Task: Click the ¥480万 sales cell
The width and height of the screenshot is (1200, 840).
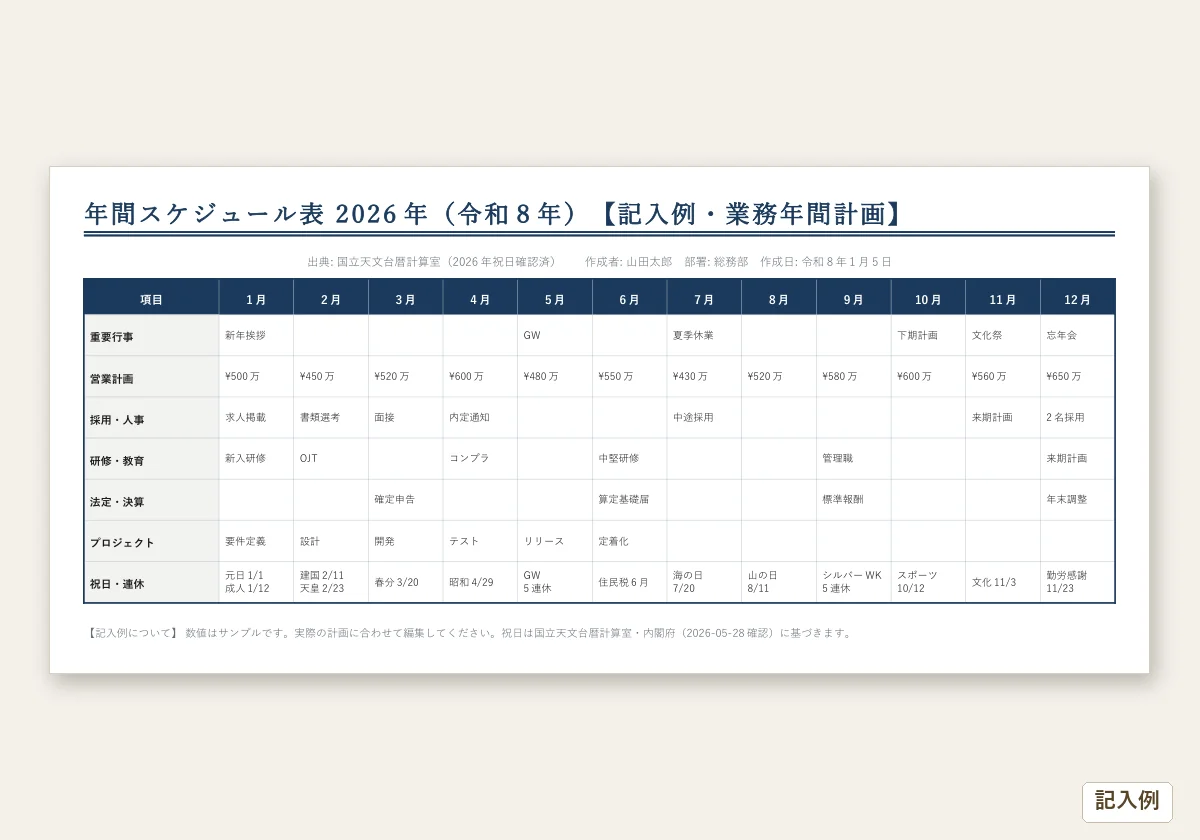Action: (x=555, y=377)
